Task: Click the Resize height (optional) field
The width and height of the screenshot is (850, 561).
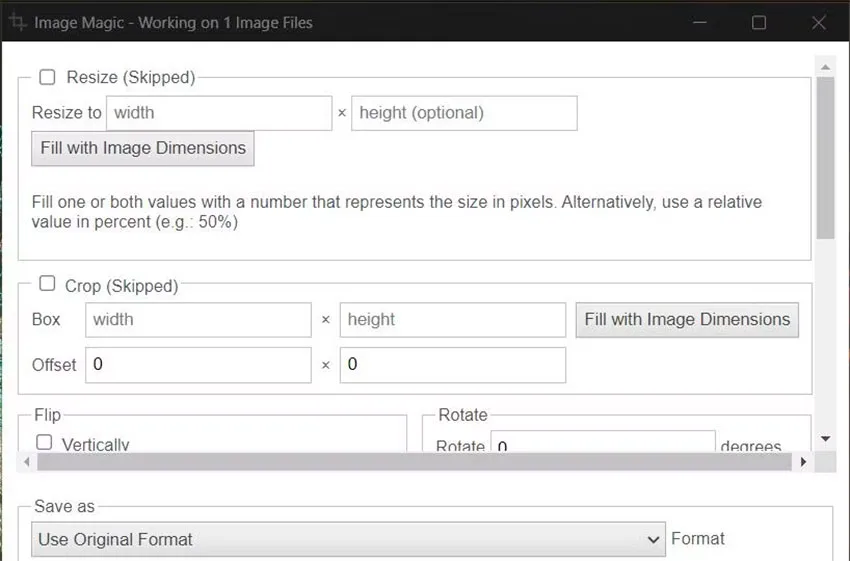Action: pos(464,113)
